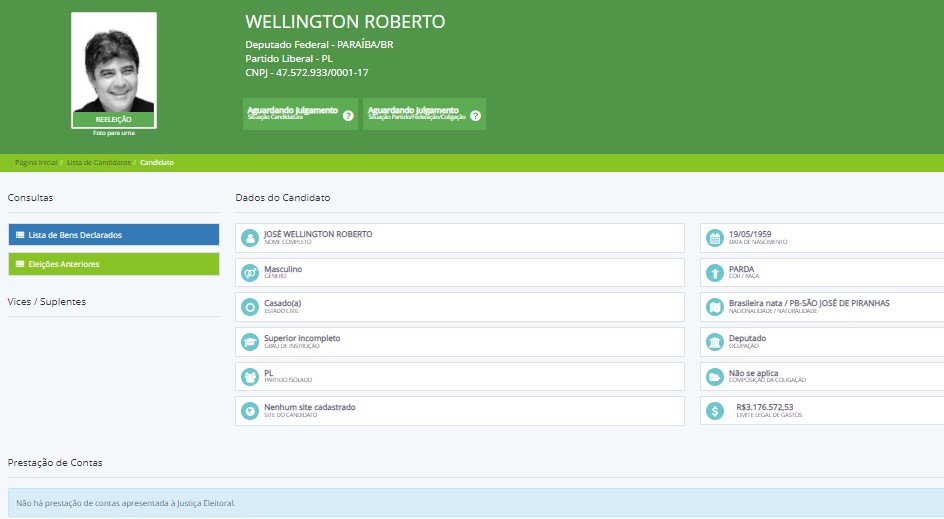The height and width of the screenshot is (519, 944).
Task: Click the help icon on Situação Candidatura
Action: coord(348,116)
